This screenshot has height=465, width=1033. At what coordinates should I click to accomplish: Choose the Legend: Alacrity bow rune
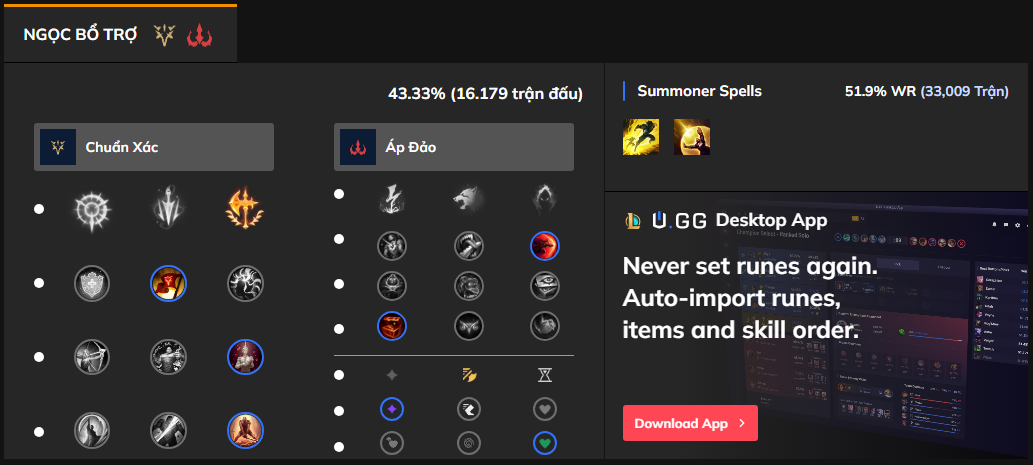(93, 356)
